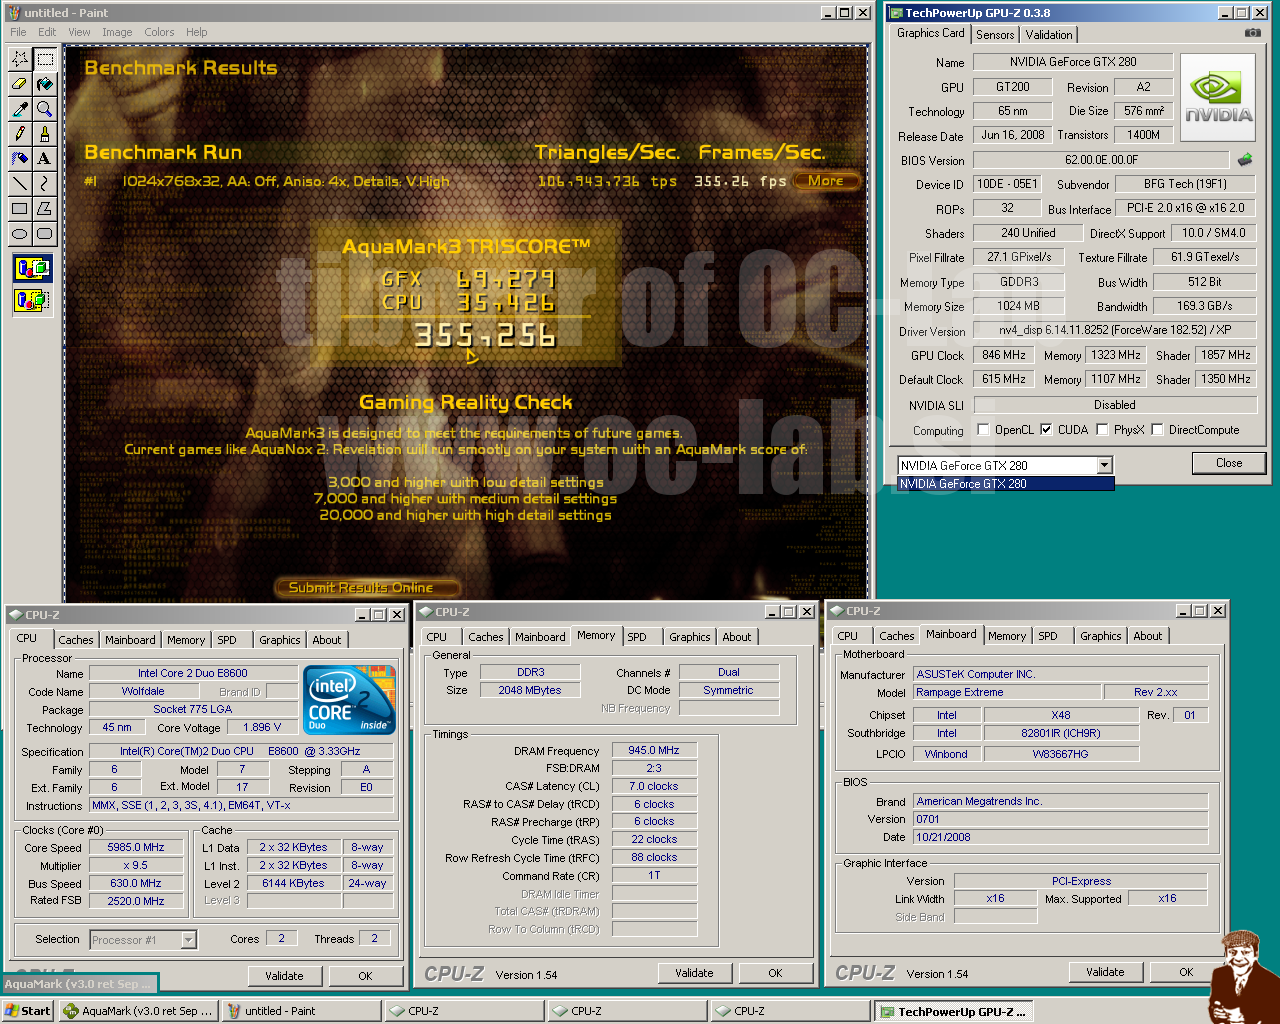Screen dimensions: 1280x1024
Task: Activate the Magnifier tool in Paint
Action: click(45, 109)
